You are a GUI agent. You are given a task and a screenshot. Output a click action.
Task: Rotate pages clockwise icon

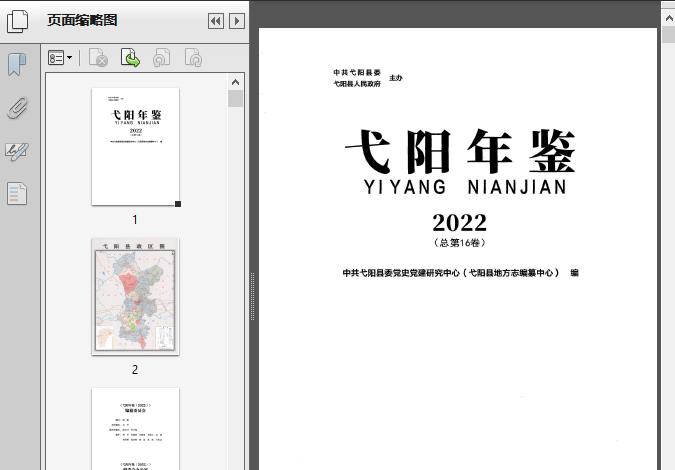pos(193,58)
